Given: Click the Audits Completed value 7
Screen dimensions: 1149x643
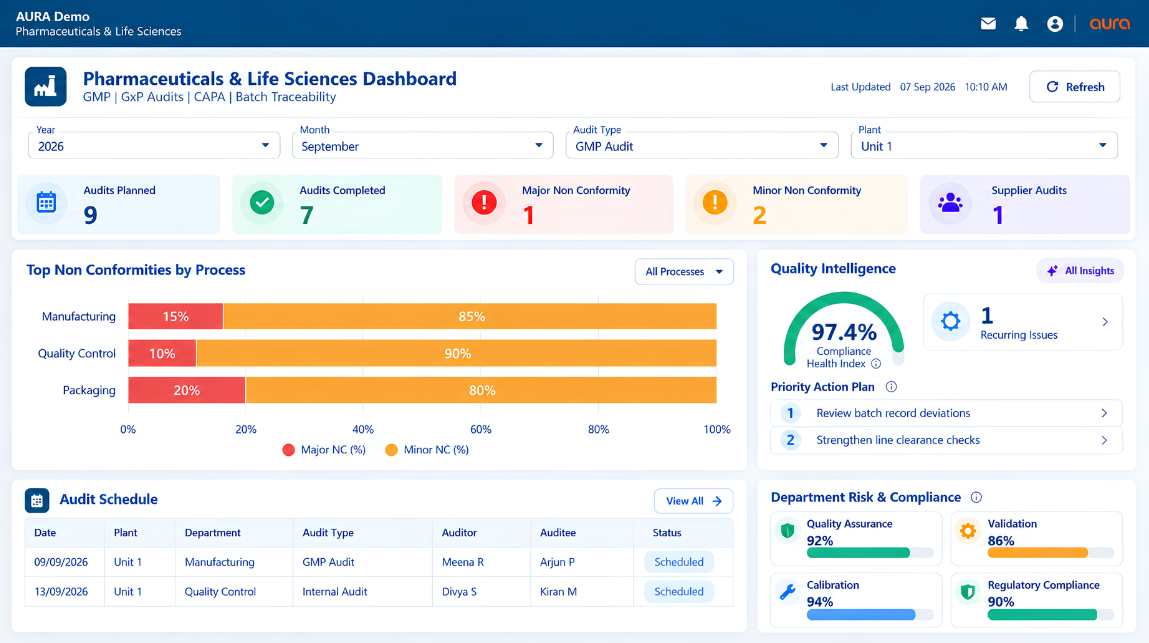Looking at the screenshot, I should click(306, 215).
